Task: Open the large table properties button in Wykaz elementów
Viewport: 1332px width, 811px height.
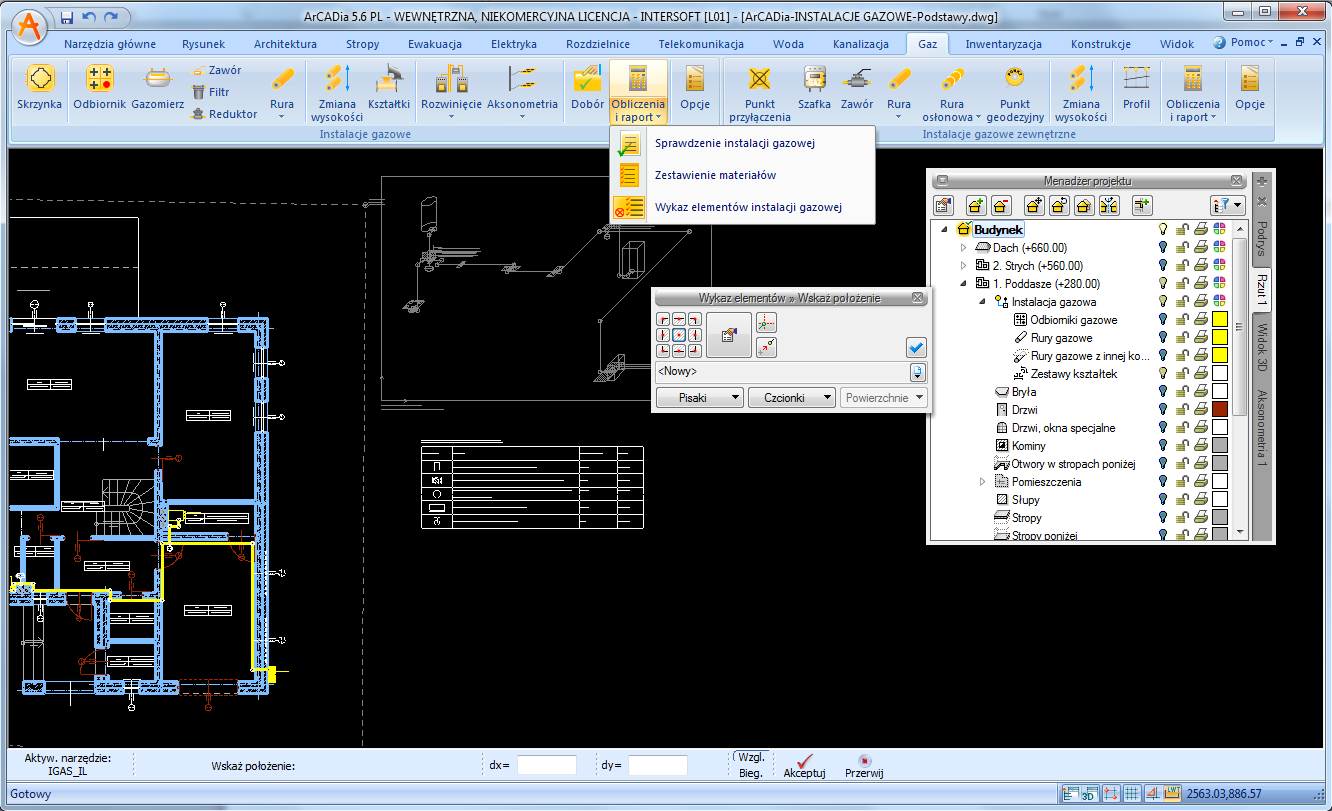Action: point(728,335)
